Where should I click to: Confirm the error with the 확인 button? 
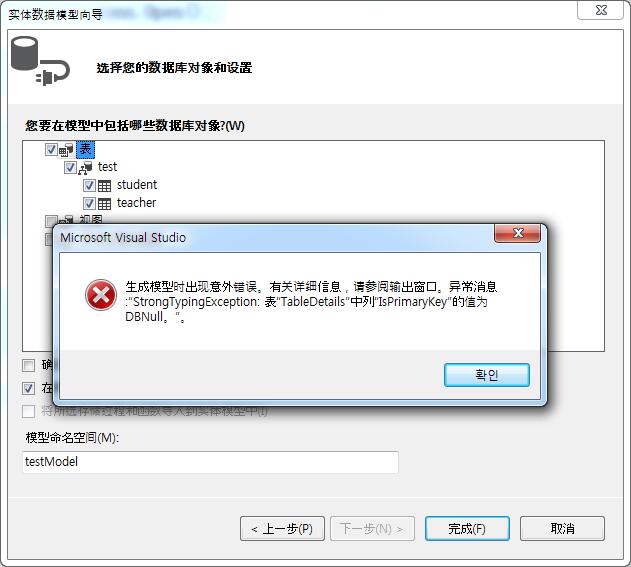tap(487, 375)
